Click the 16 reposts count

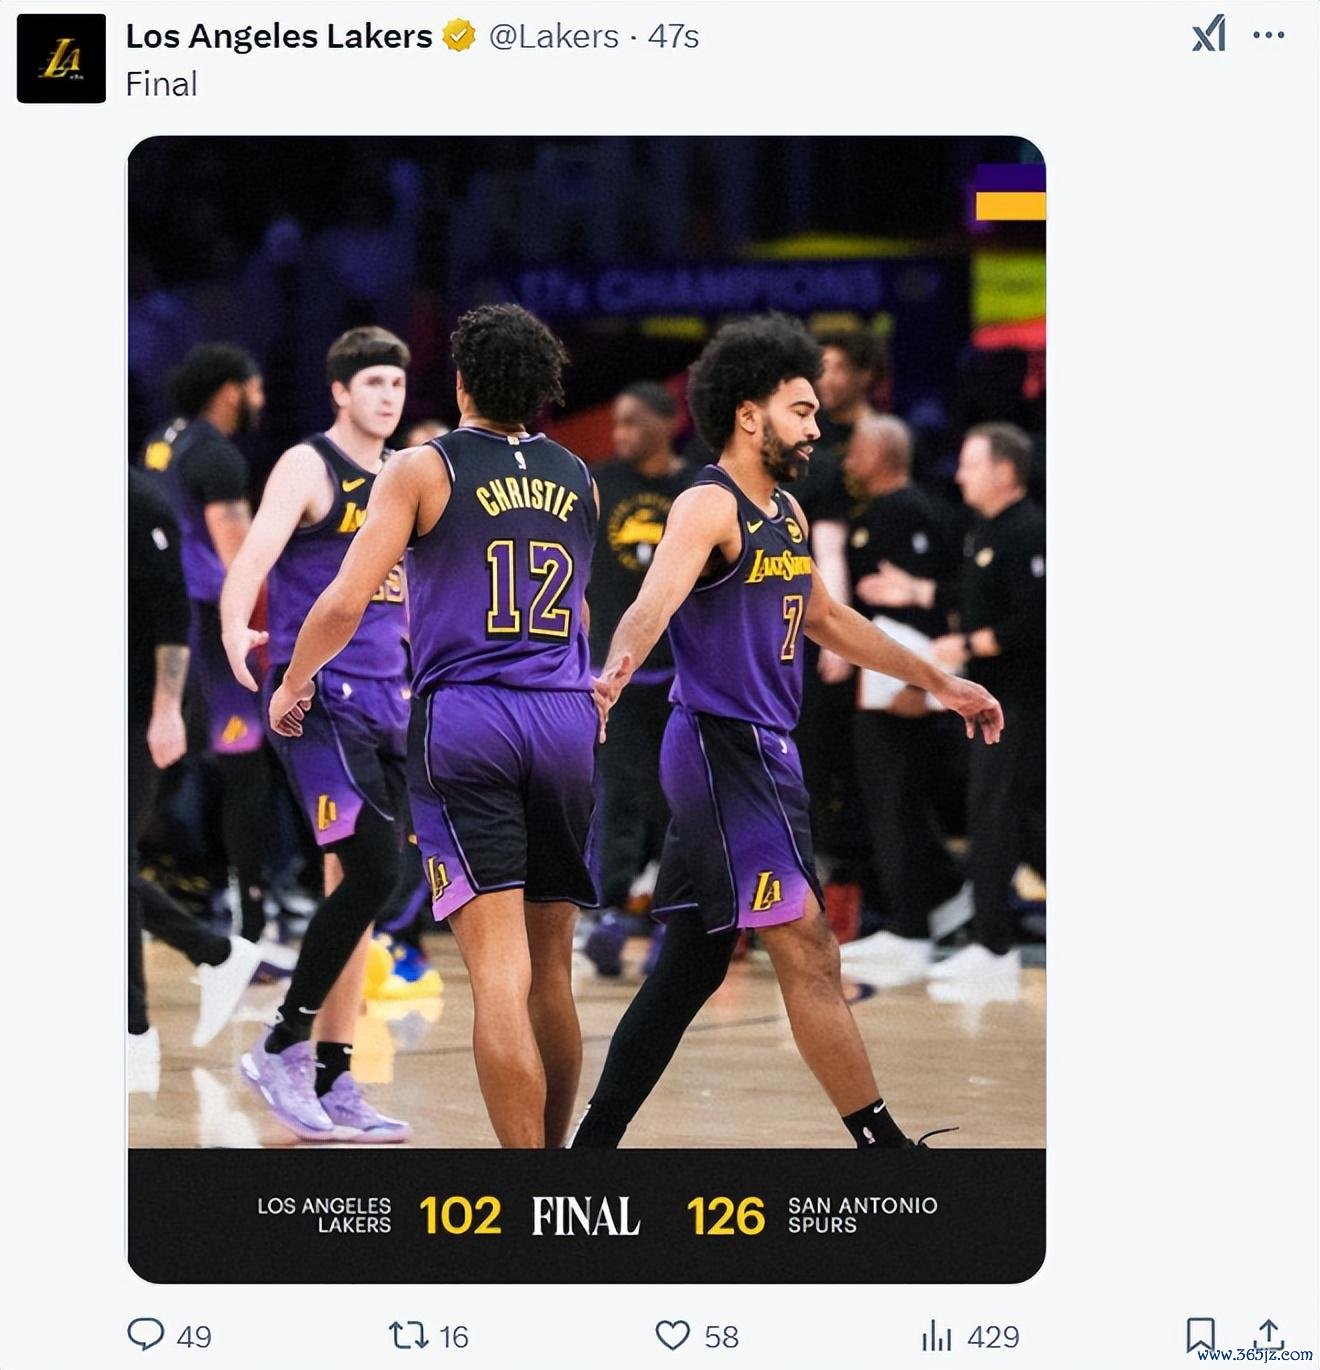coord(454,1336)
